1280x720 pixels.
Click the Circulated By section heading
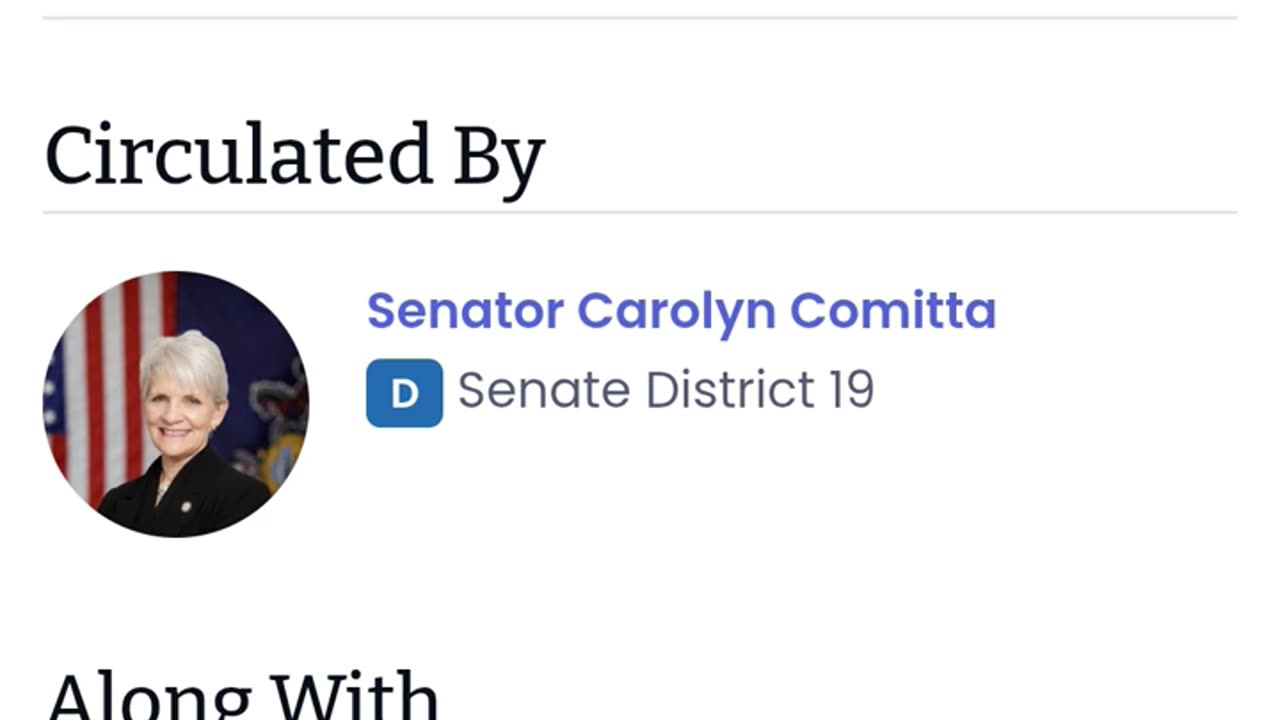pyautogui.click(x=294, y=157)
